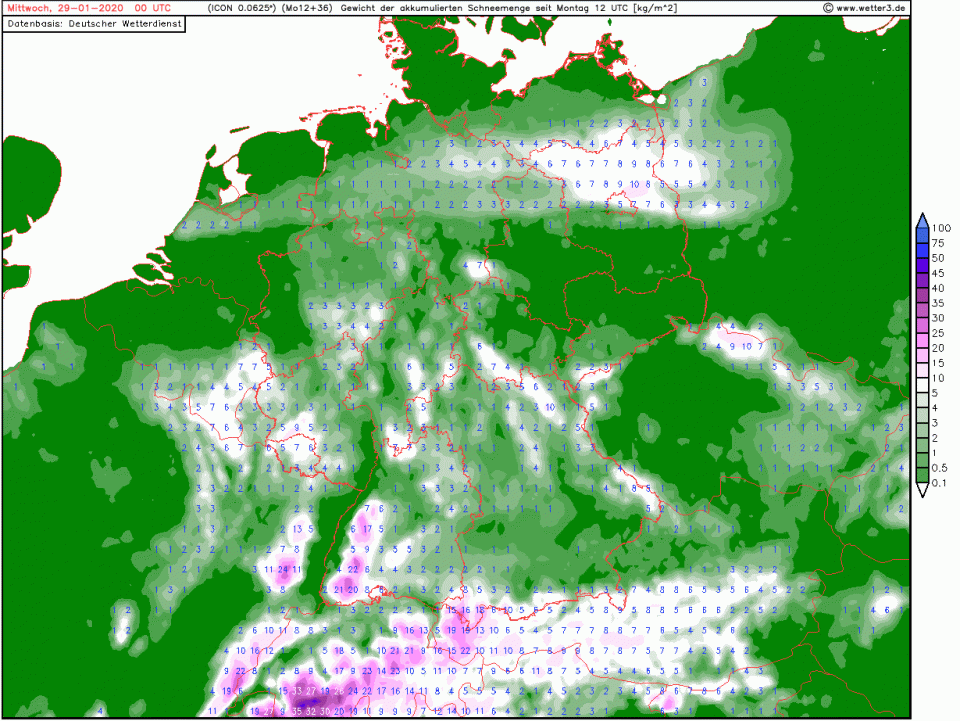Select the purple swatch between 40 and 45
This screenshot has height=721, width=960.
pos(922,281)
